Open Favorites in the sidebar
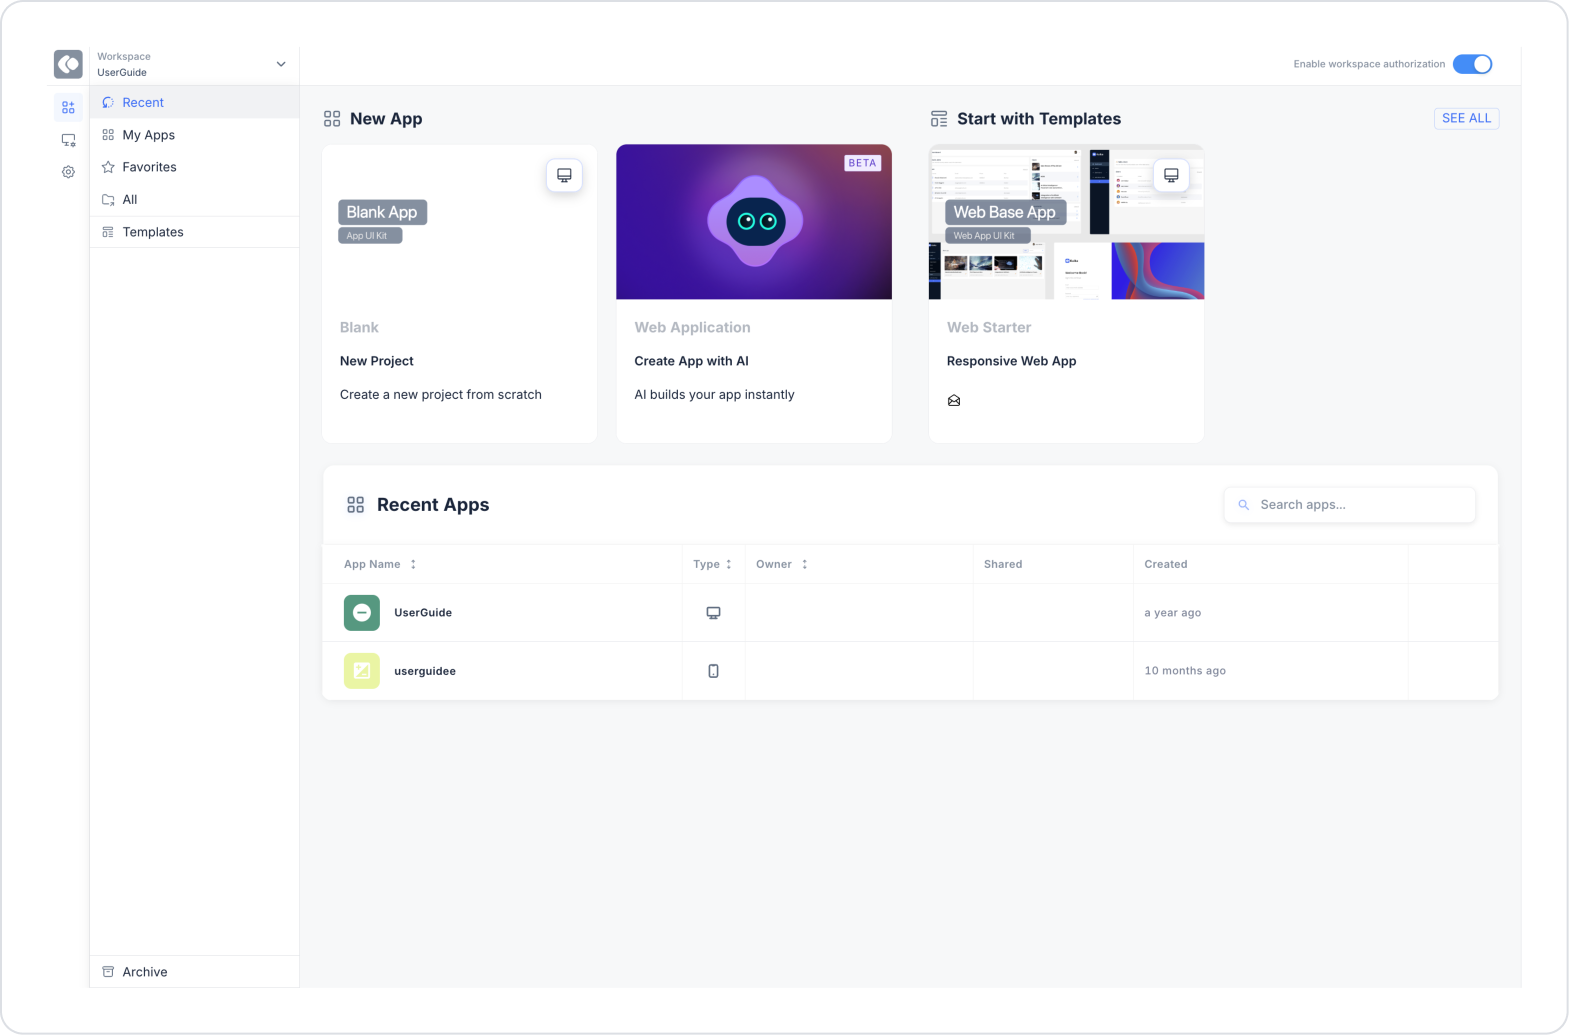 195,167
